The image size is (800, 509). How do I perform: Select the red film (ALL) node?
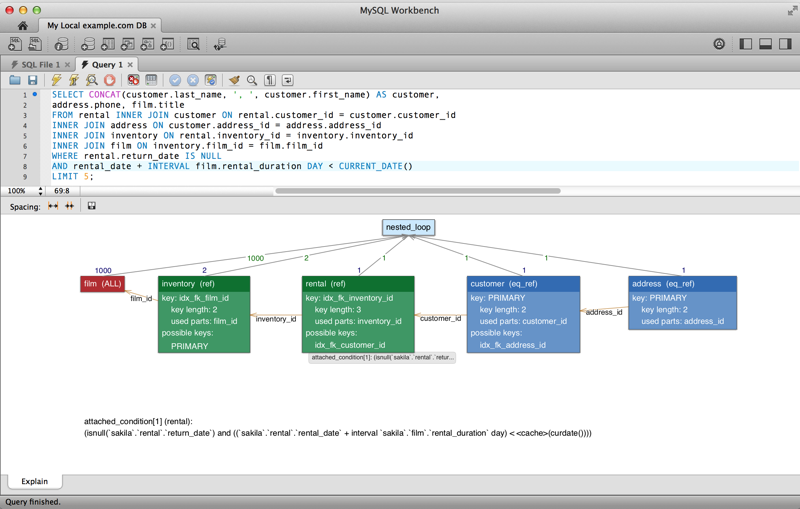click(103, 284)
